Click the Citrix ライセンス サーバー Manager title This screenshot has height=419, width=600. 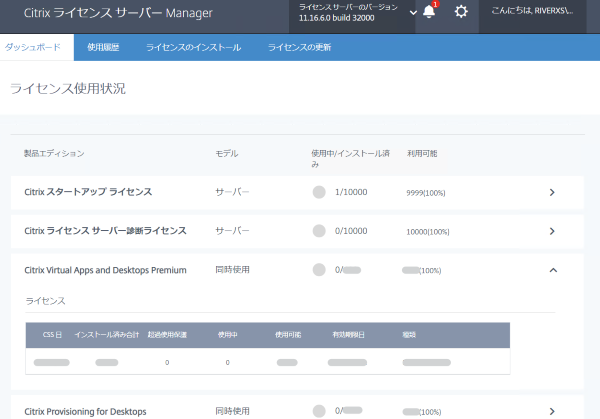[118, 13]
